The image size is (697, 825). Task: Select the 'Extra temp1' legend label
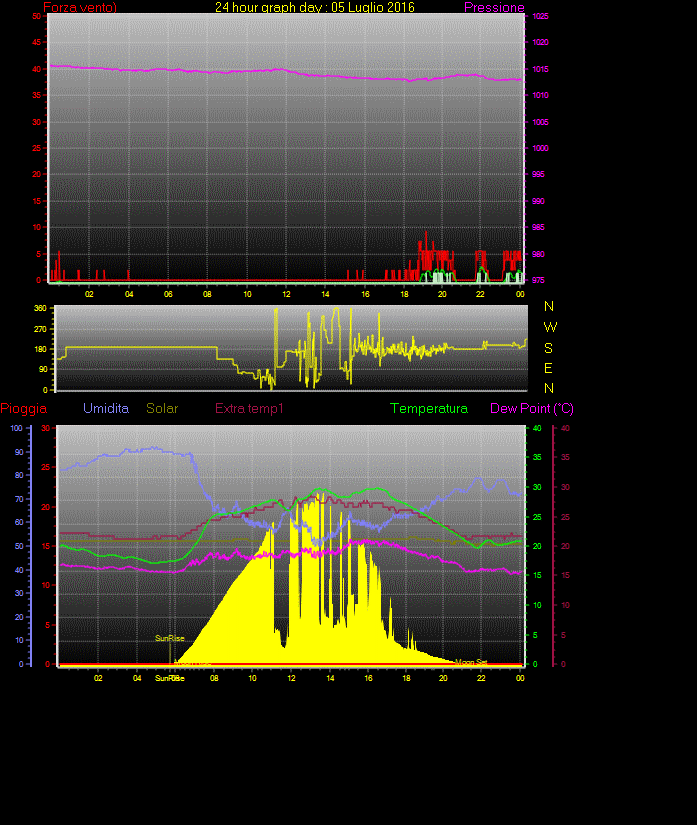pyautogui.click(x=249, y=408)
